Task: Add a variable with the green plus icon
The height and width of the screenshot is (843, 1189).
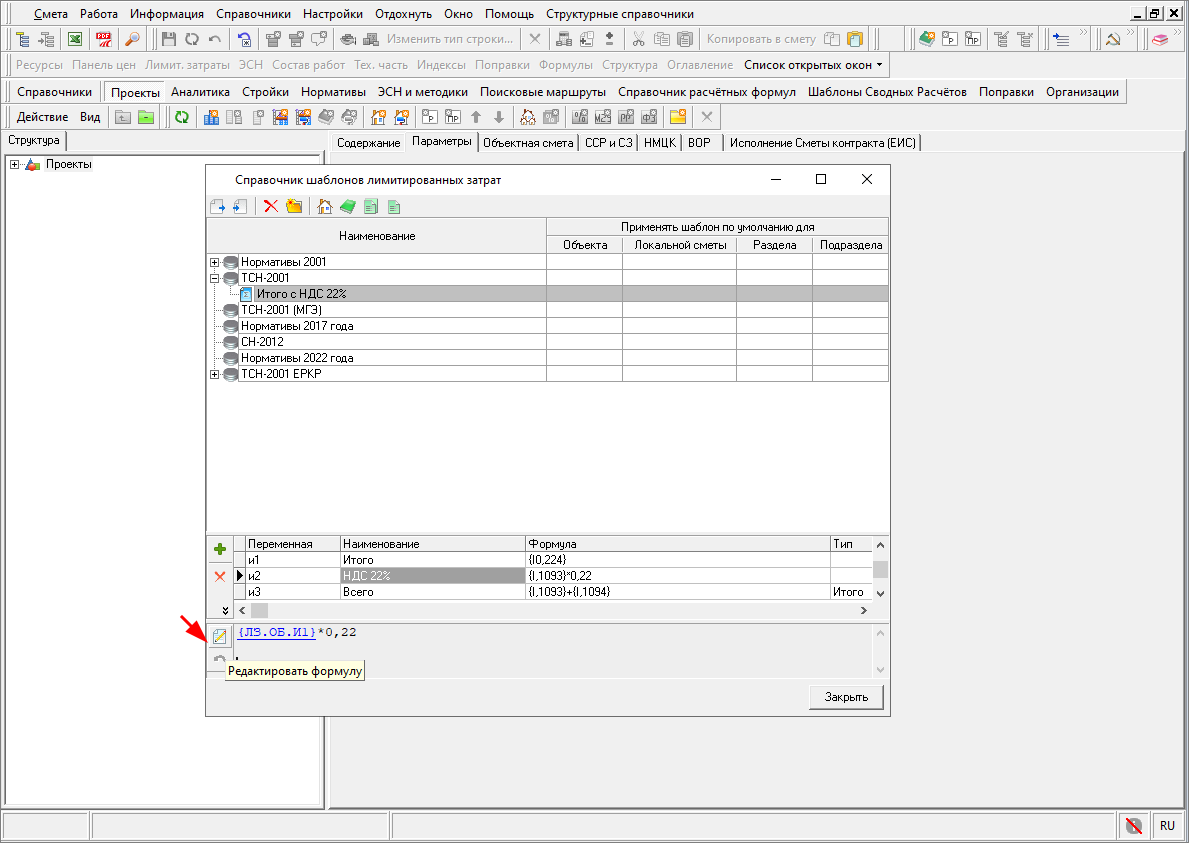Action: coord(220,549)
